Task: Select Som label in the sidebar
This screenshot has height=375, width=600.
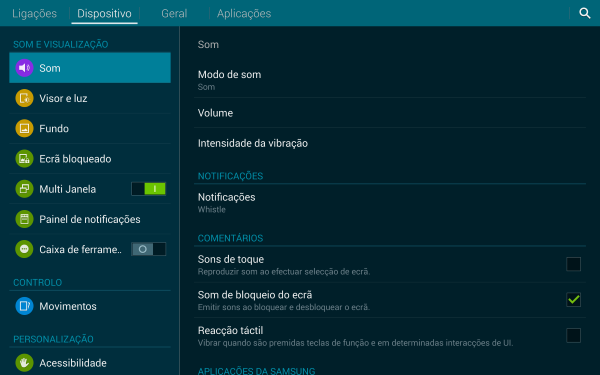Action: coord(50,68)
